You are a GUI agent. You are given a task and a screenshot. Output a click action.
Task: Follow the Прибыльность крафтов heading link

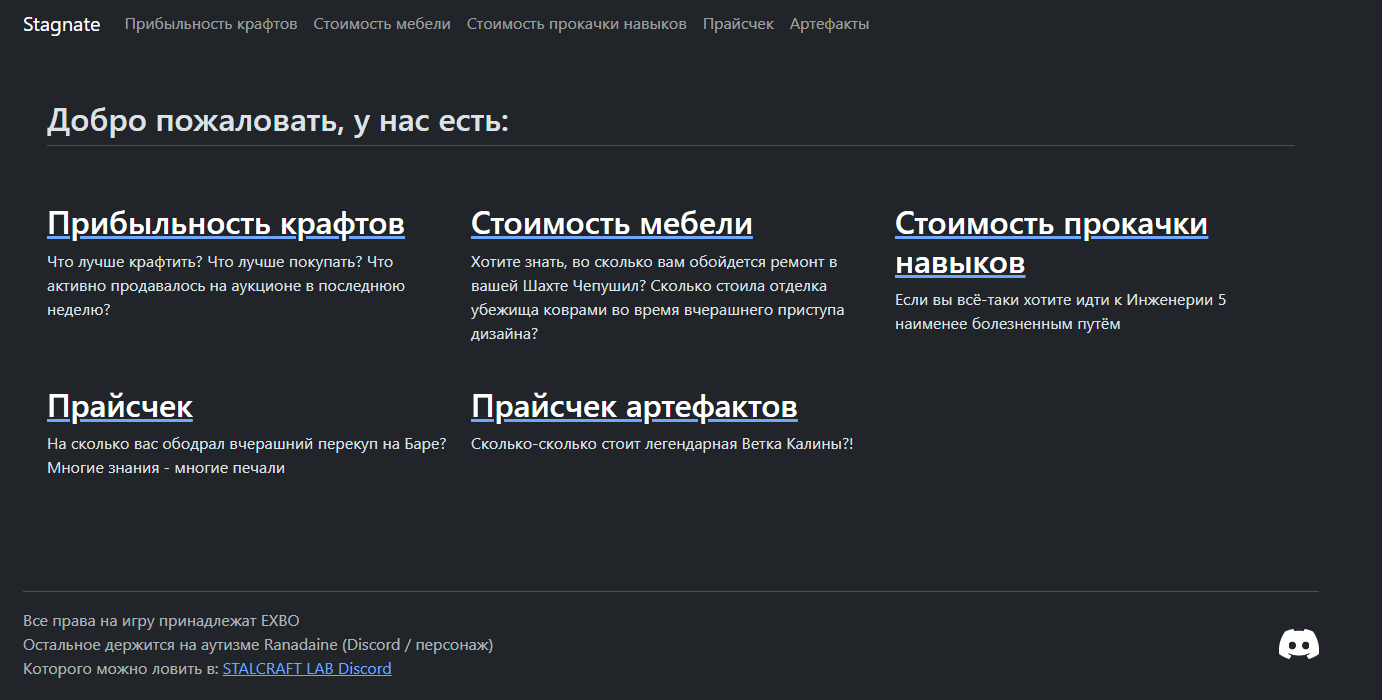point(226,223)
